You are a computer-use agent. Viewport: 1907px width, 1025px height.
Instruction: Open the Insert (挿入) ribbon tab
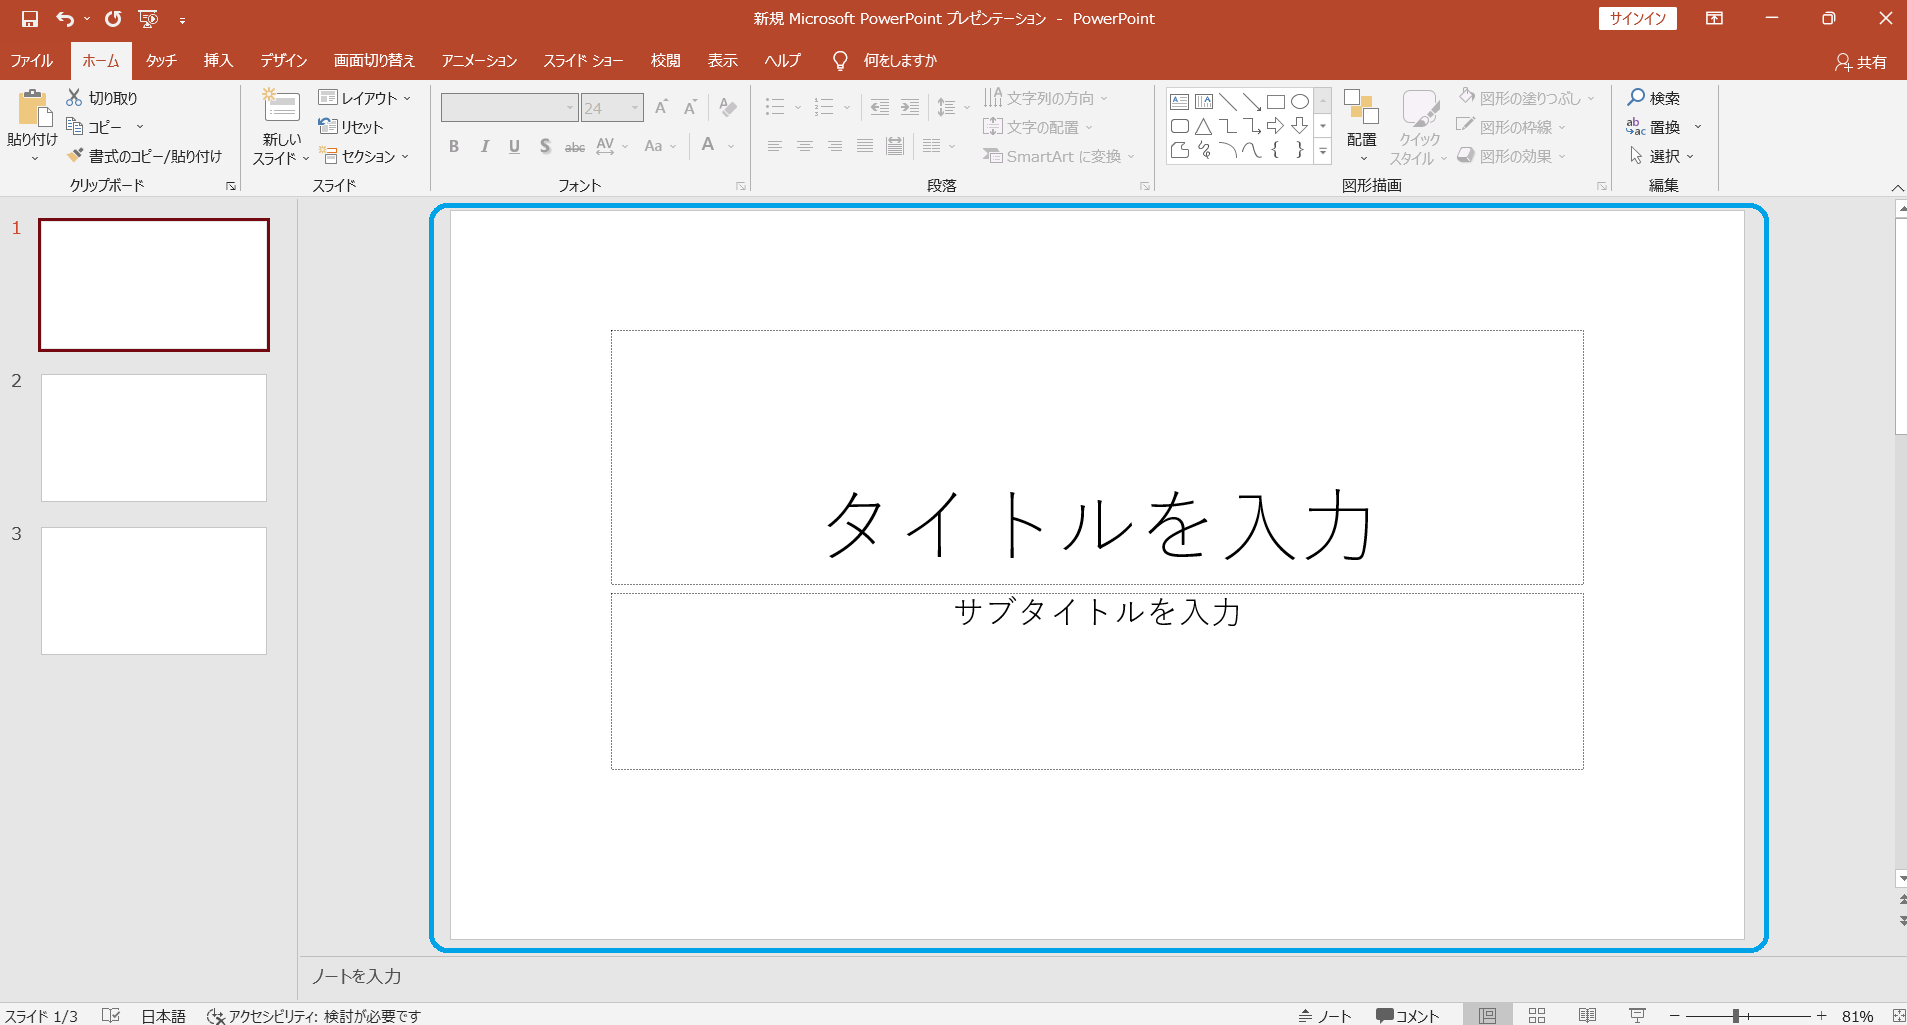point(218,61)
